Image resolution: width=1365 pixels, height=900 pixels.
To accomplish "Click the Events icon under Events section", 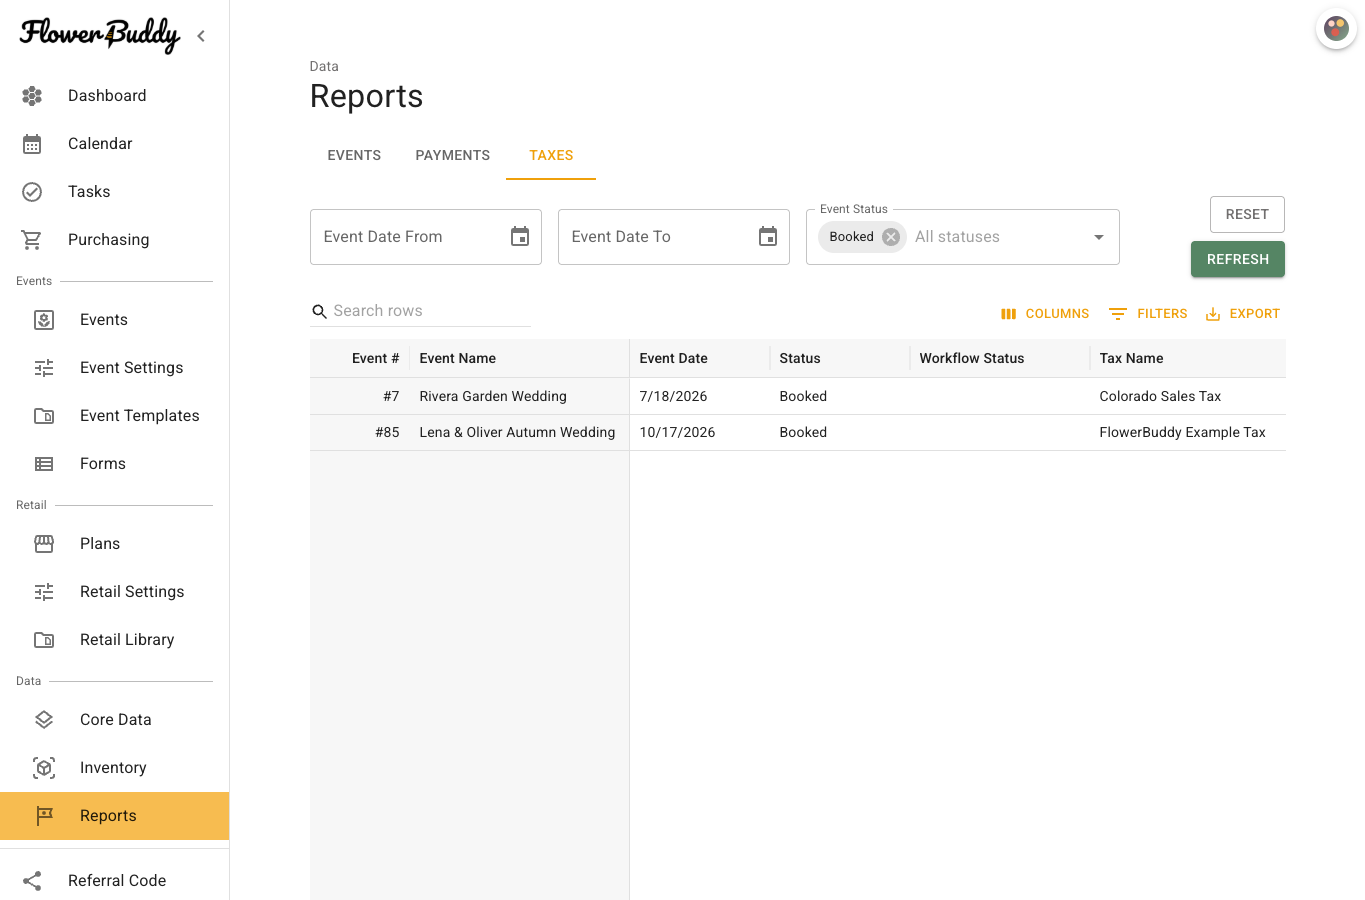I will (44, 320).
